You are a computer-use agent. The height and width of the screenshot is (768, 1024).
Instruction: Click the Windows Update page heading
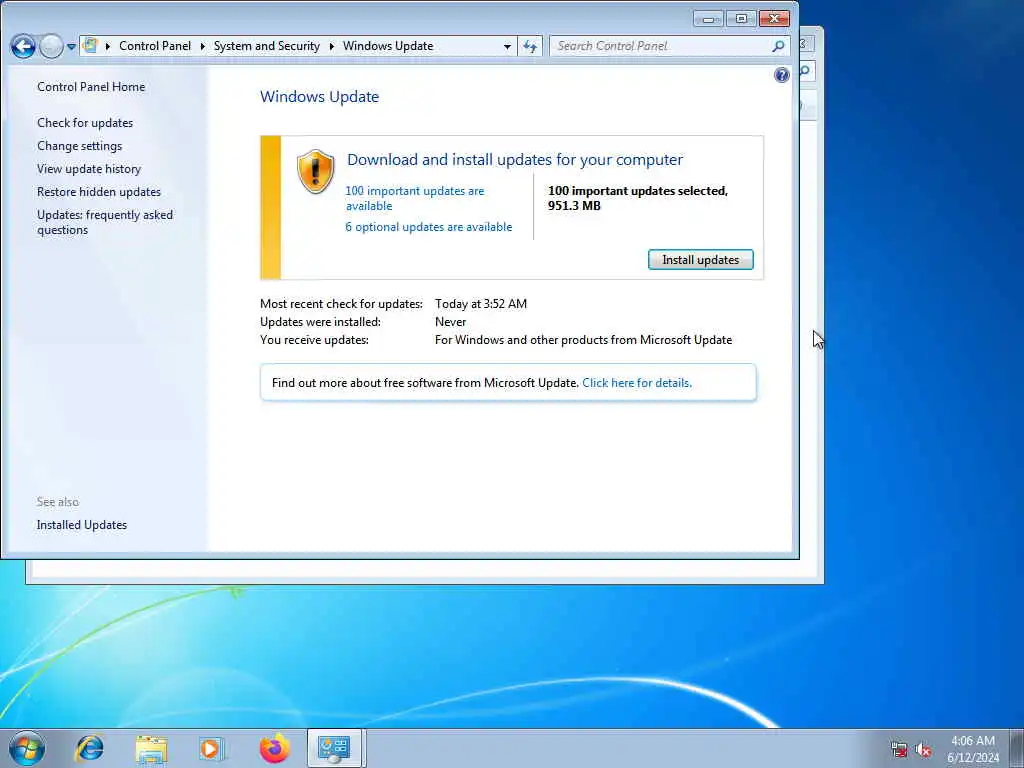[x=319, y=97]
